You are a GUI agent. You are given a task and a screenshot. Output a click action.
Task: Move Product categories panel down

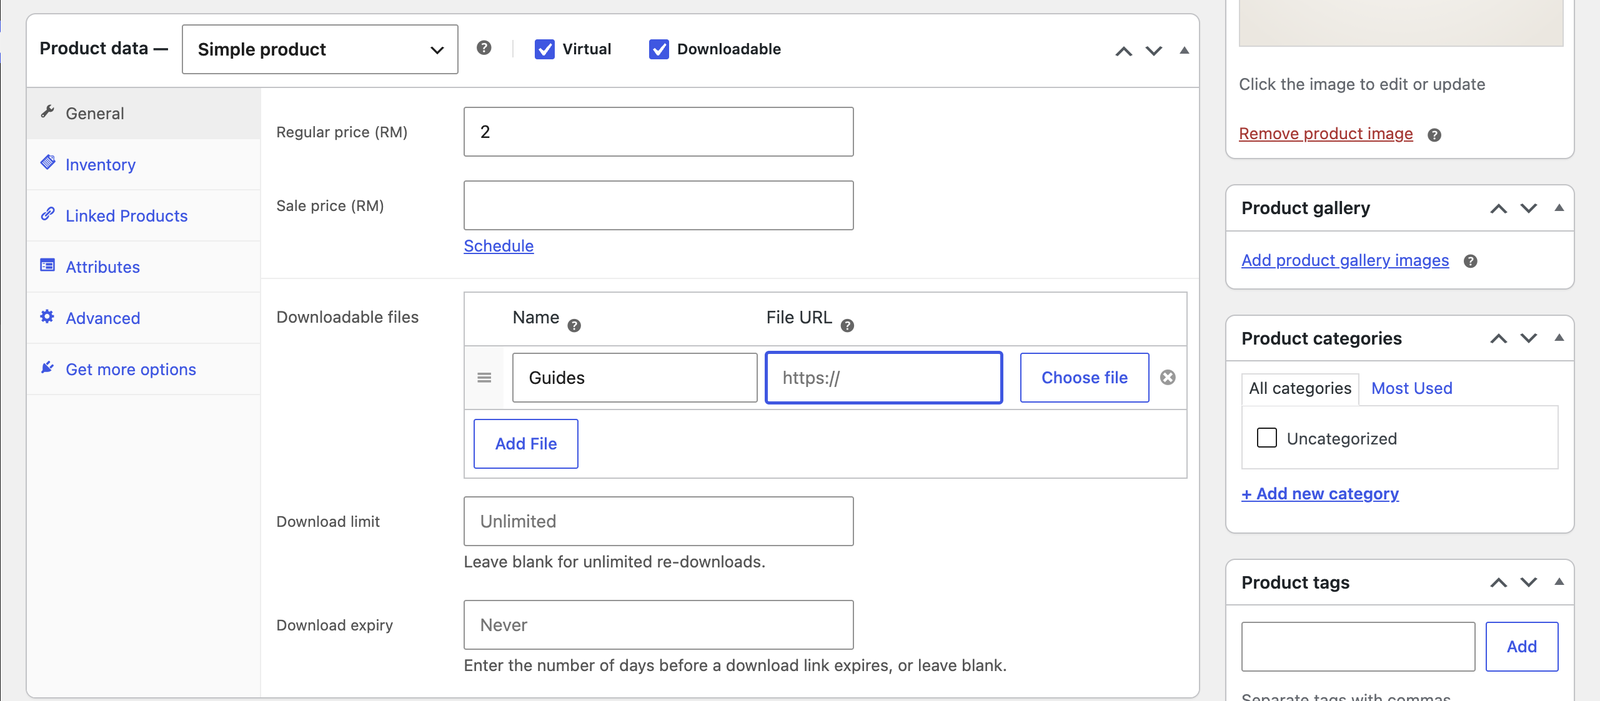(x=1528, y=338)
